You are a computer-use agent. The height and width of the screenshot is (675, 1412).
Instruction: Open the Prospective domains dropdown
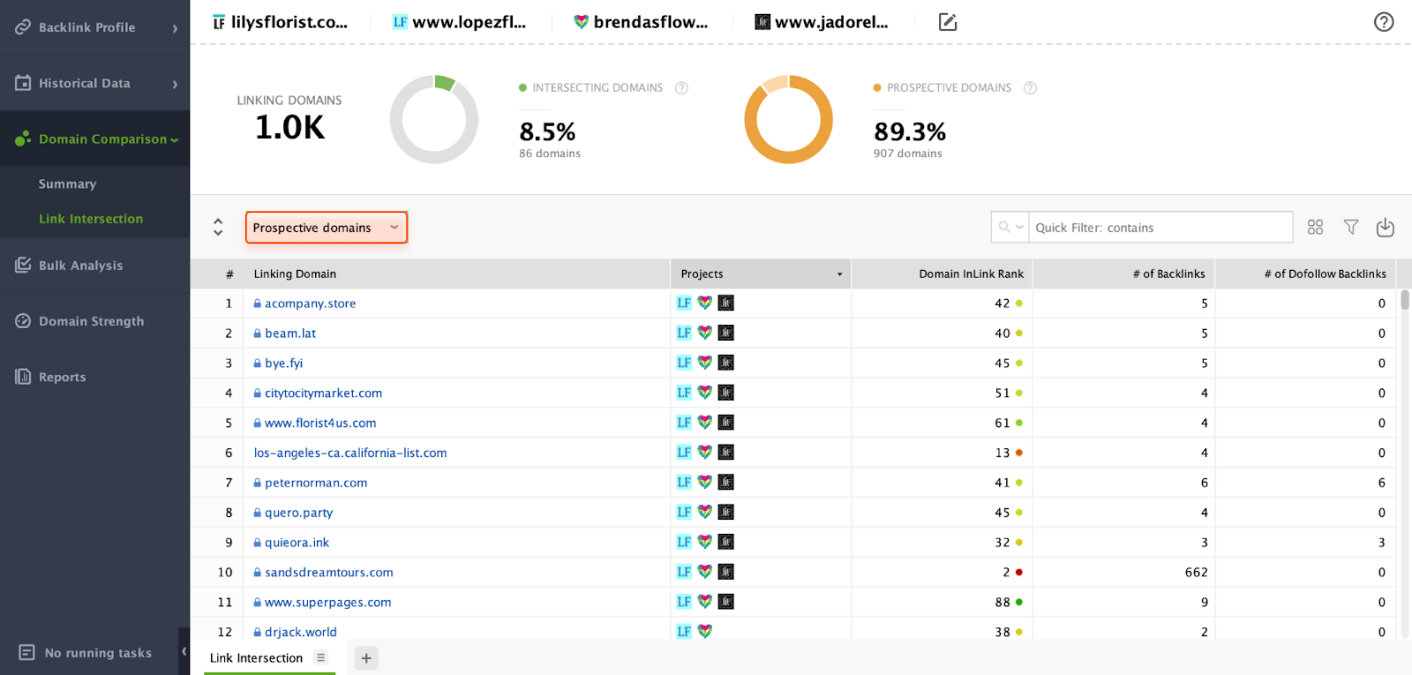point(326,228)
